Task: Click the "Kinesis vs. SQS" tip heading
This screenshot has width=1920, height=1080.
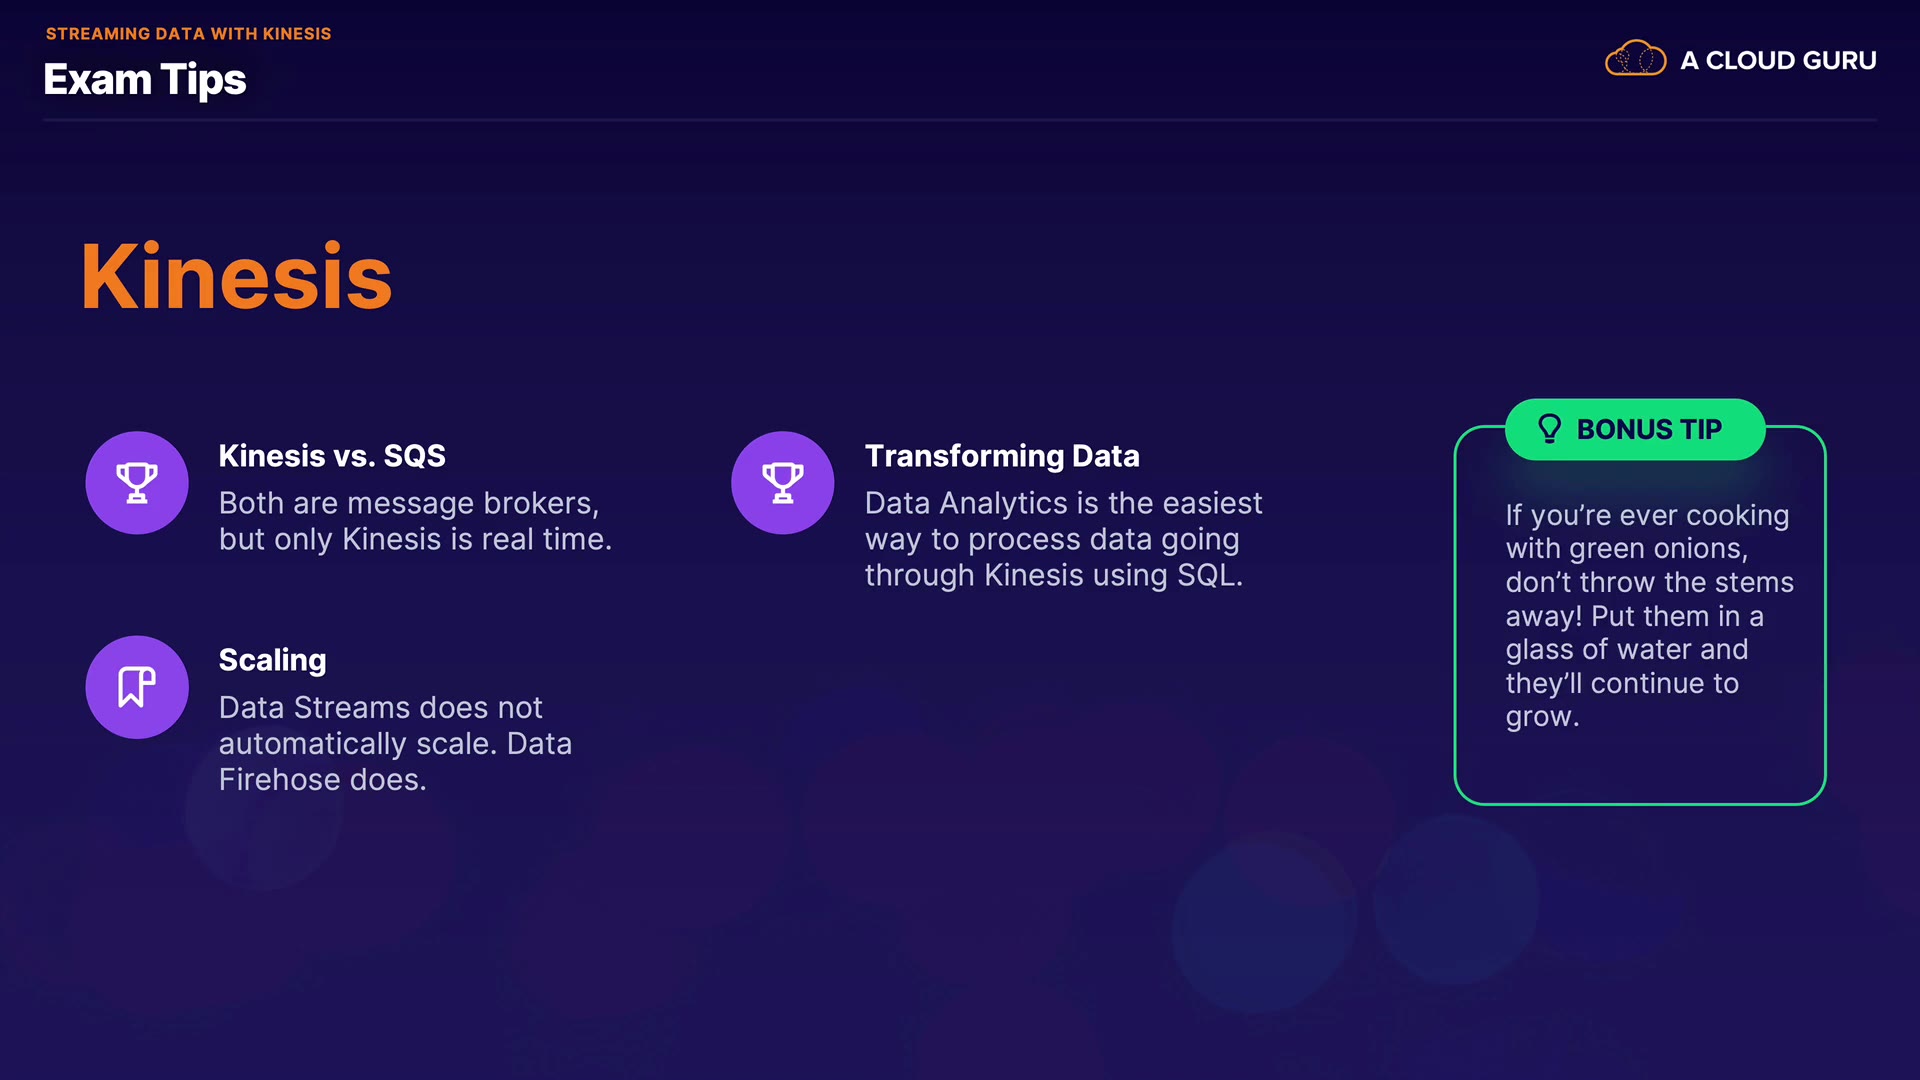Action: (x=332, y=456)
